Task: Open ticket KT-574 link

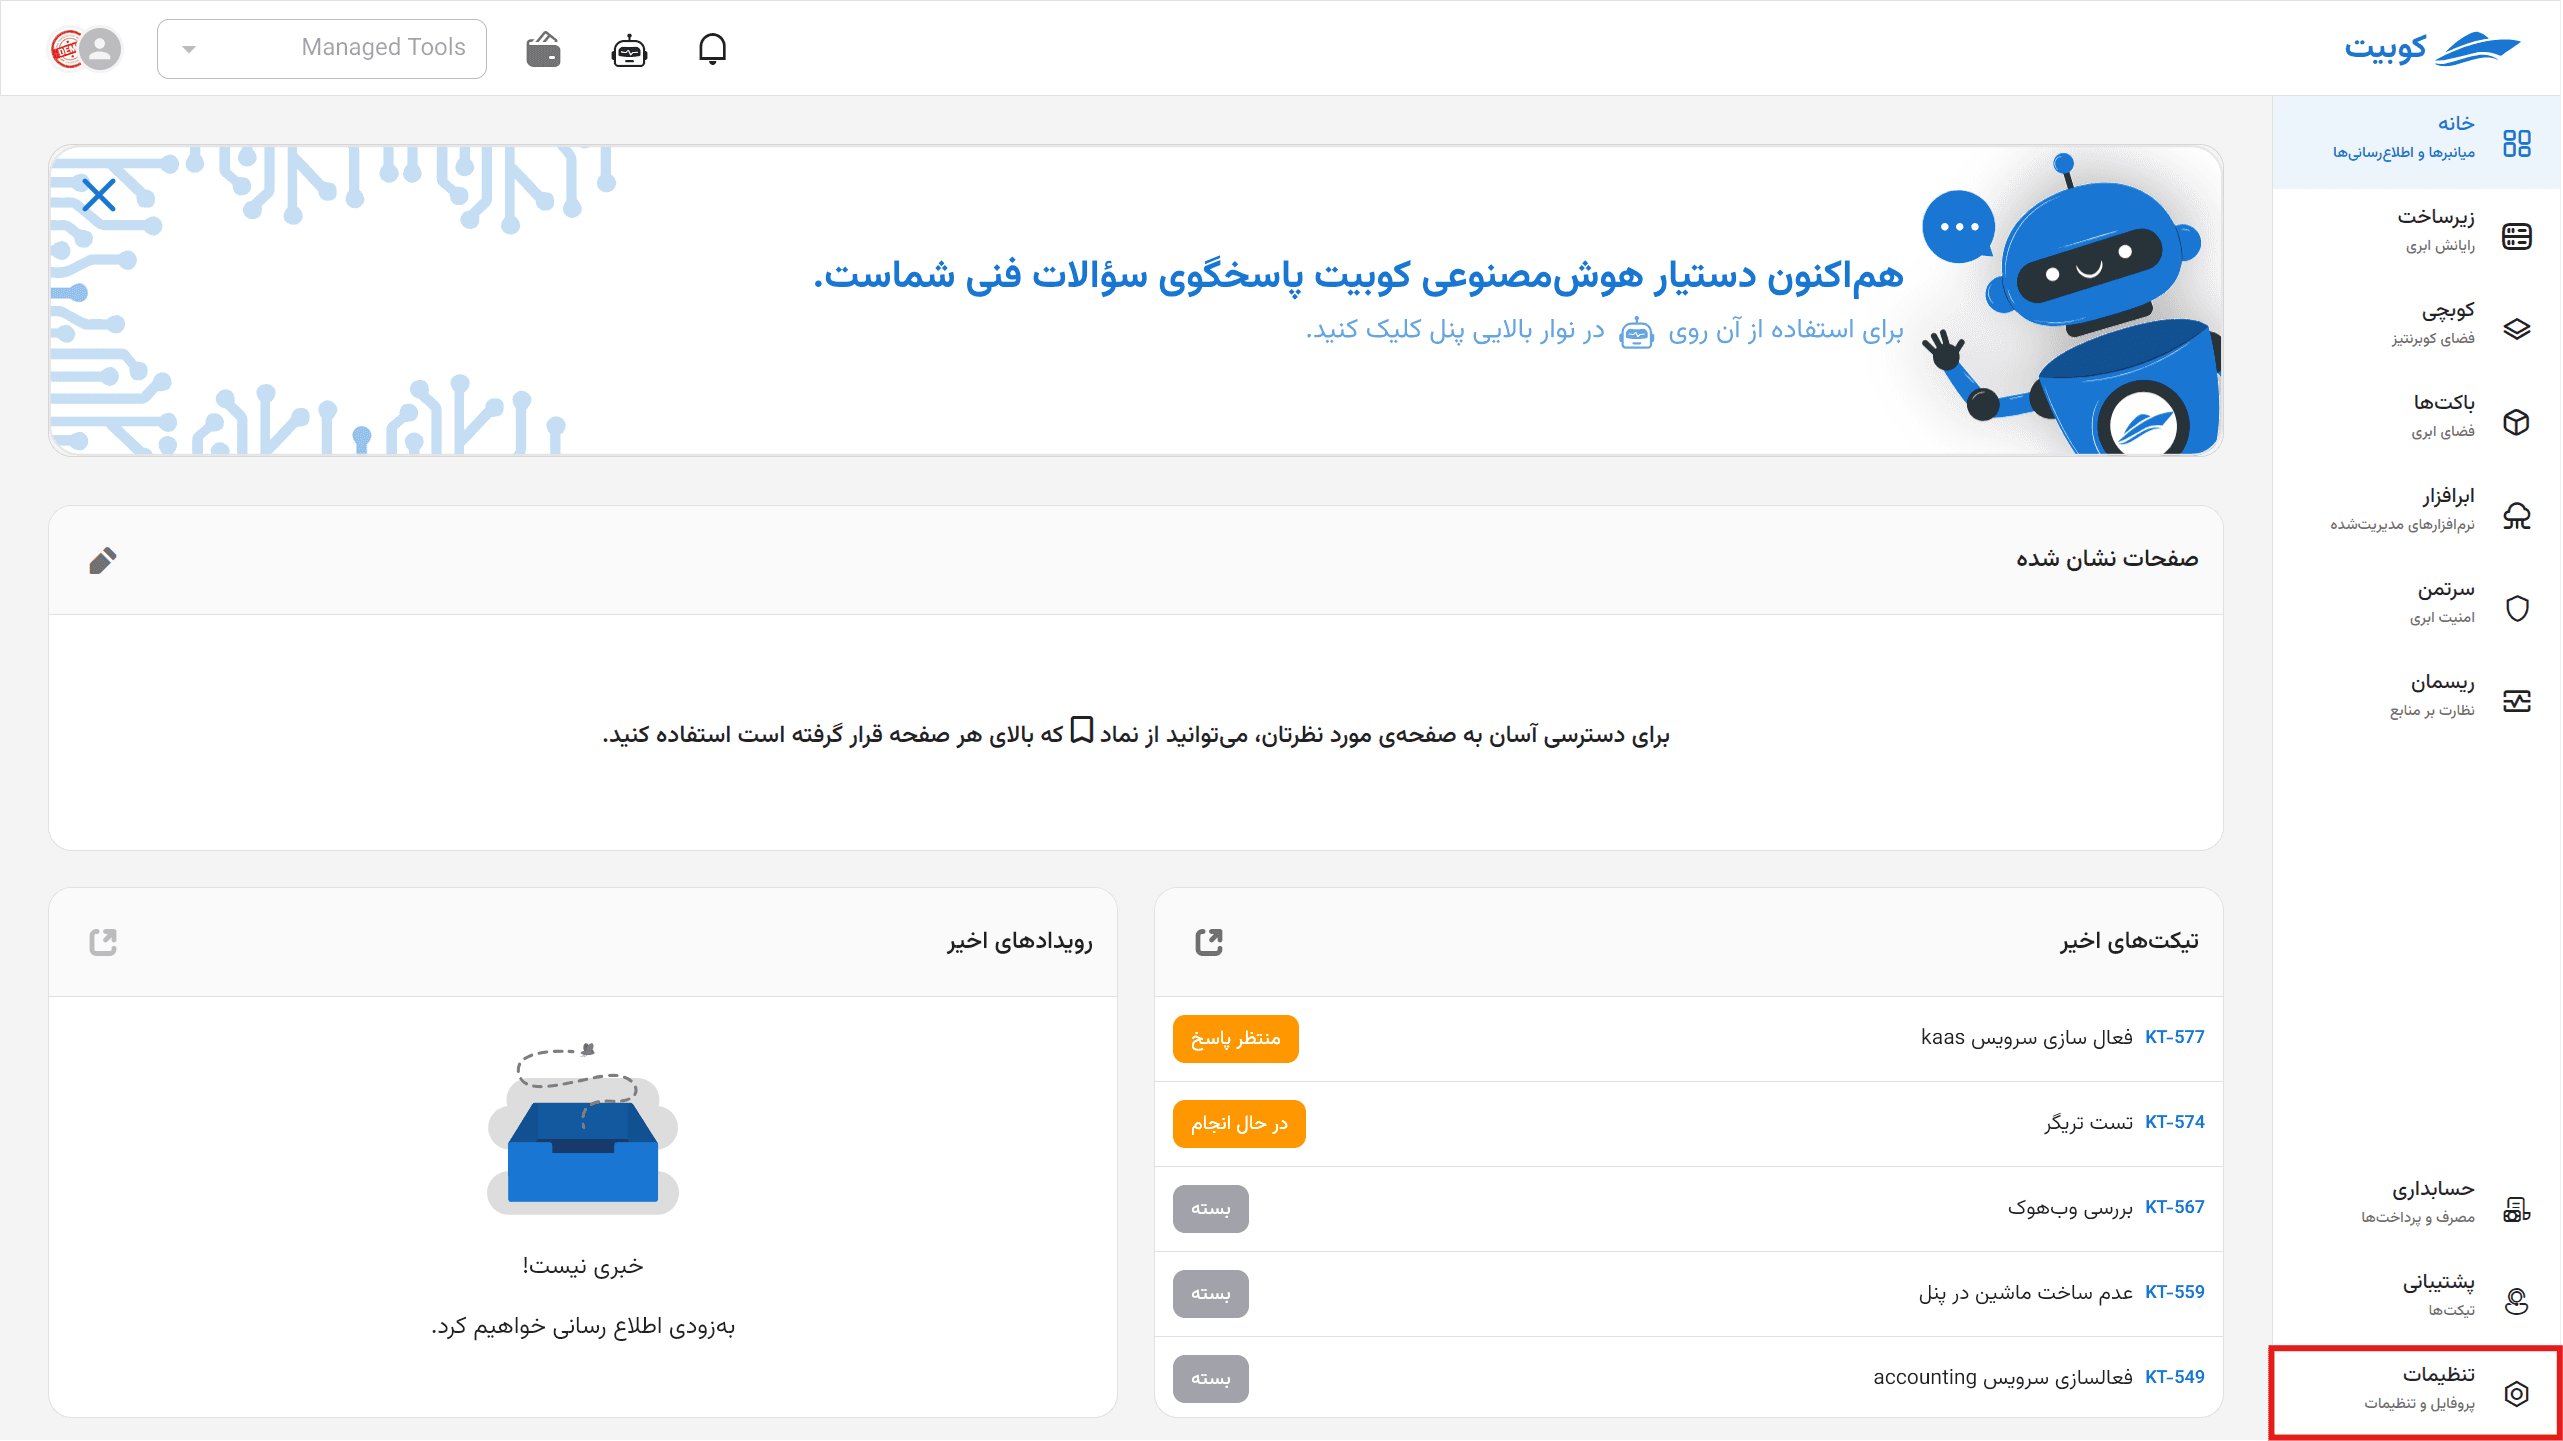Action: [x=2174, y=1122]
